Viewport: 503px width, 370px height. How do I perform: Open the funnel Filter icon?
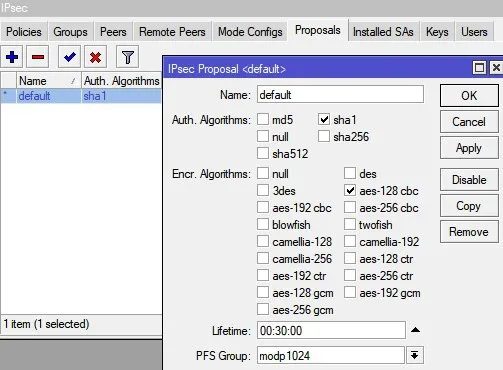(127, 57)
